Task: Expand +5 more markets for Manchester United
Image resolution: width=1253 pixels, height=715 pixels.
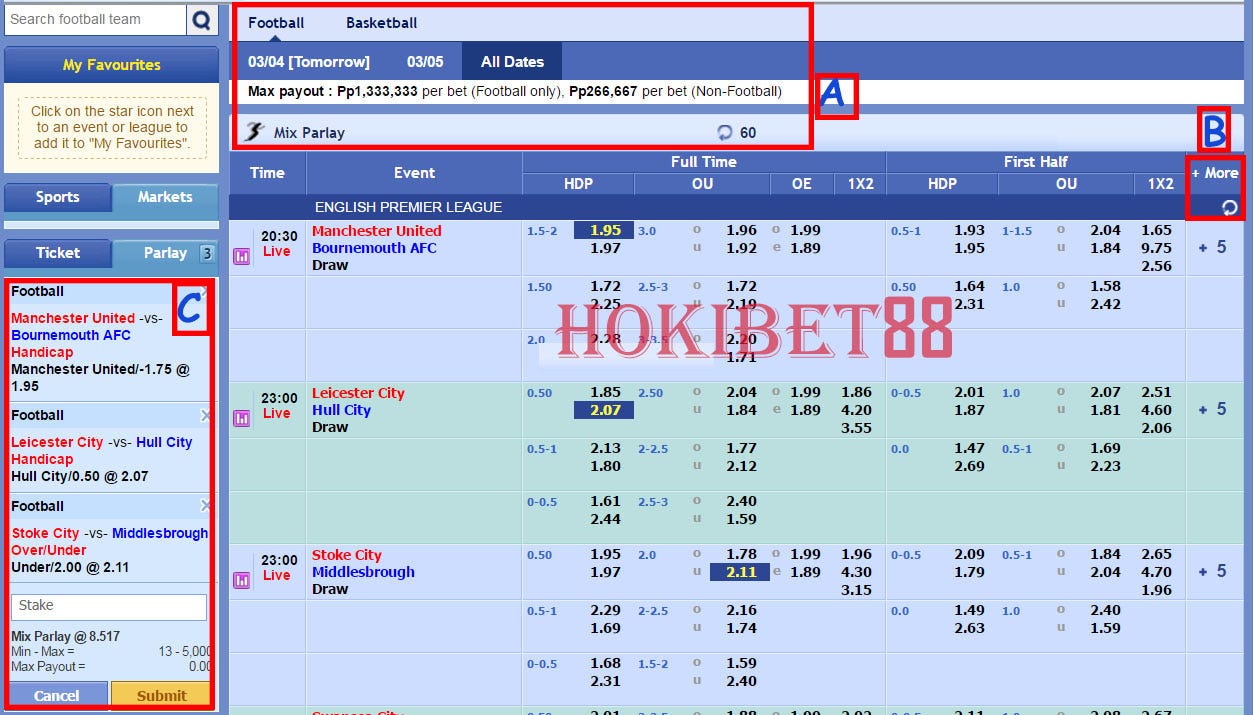Action: [1213, 247]
